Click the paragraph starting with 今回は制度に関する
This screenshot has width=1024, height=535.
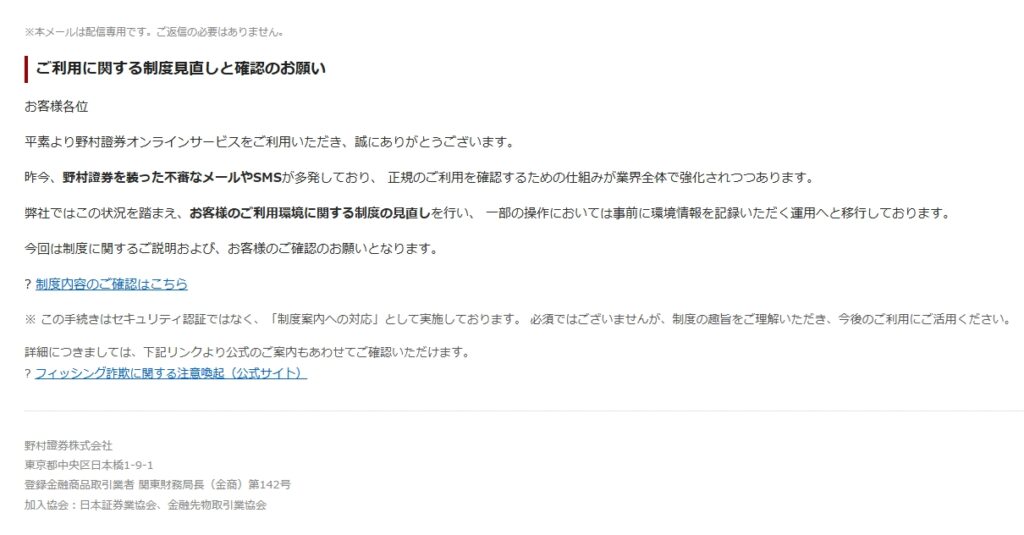[x=231, y=248]
